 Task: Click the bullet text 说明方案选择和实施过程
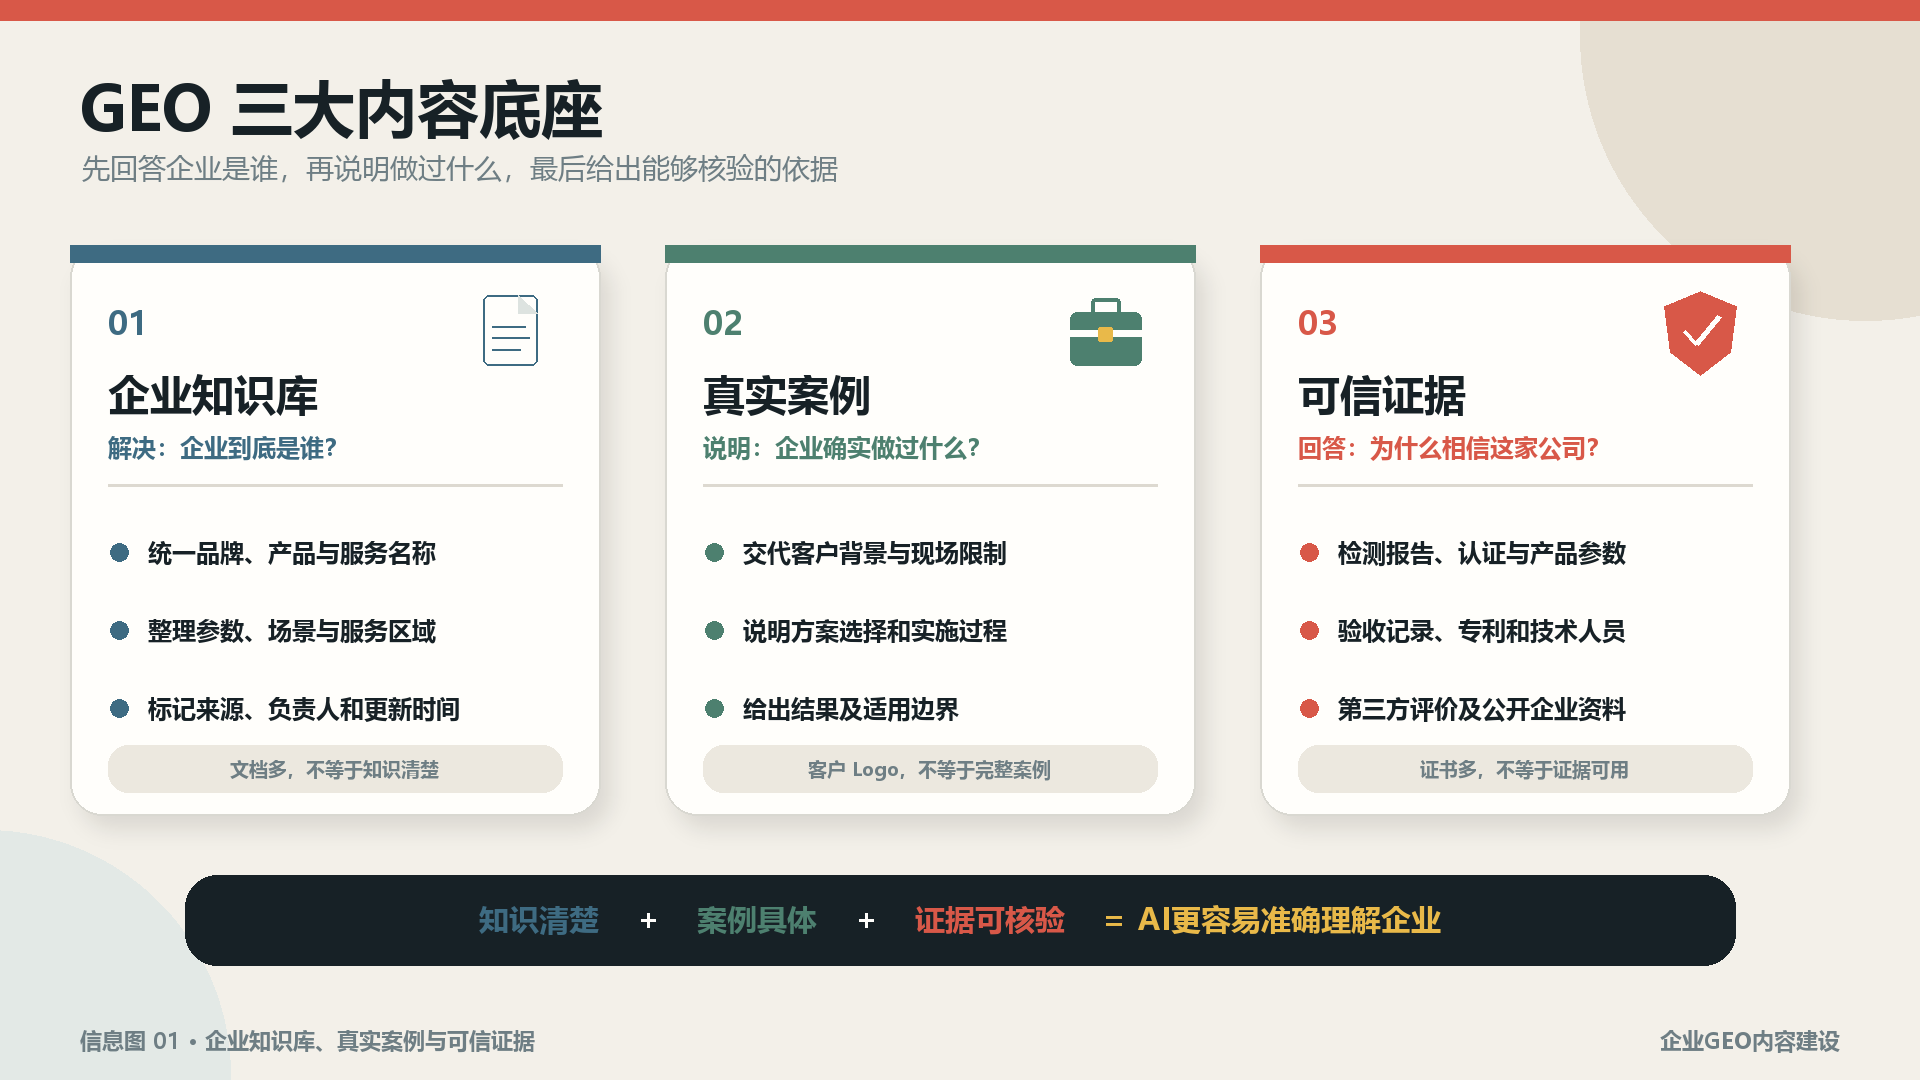pyautogui.click(x=874, y=631)
